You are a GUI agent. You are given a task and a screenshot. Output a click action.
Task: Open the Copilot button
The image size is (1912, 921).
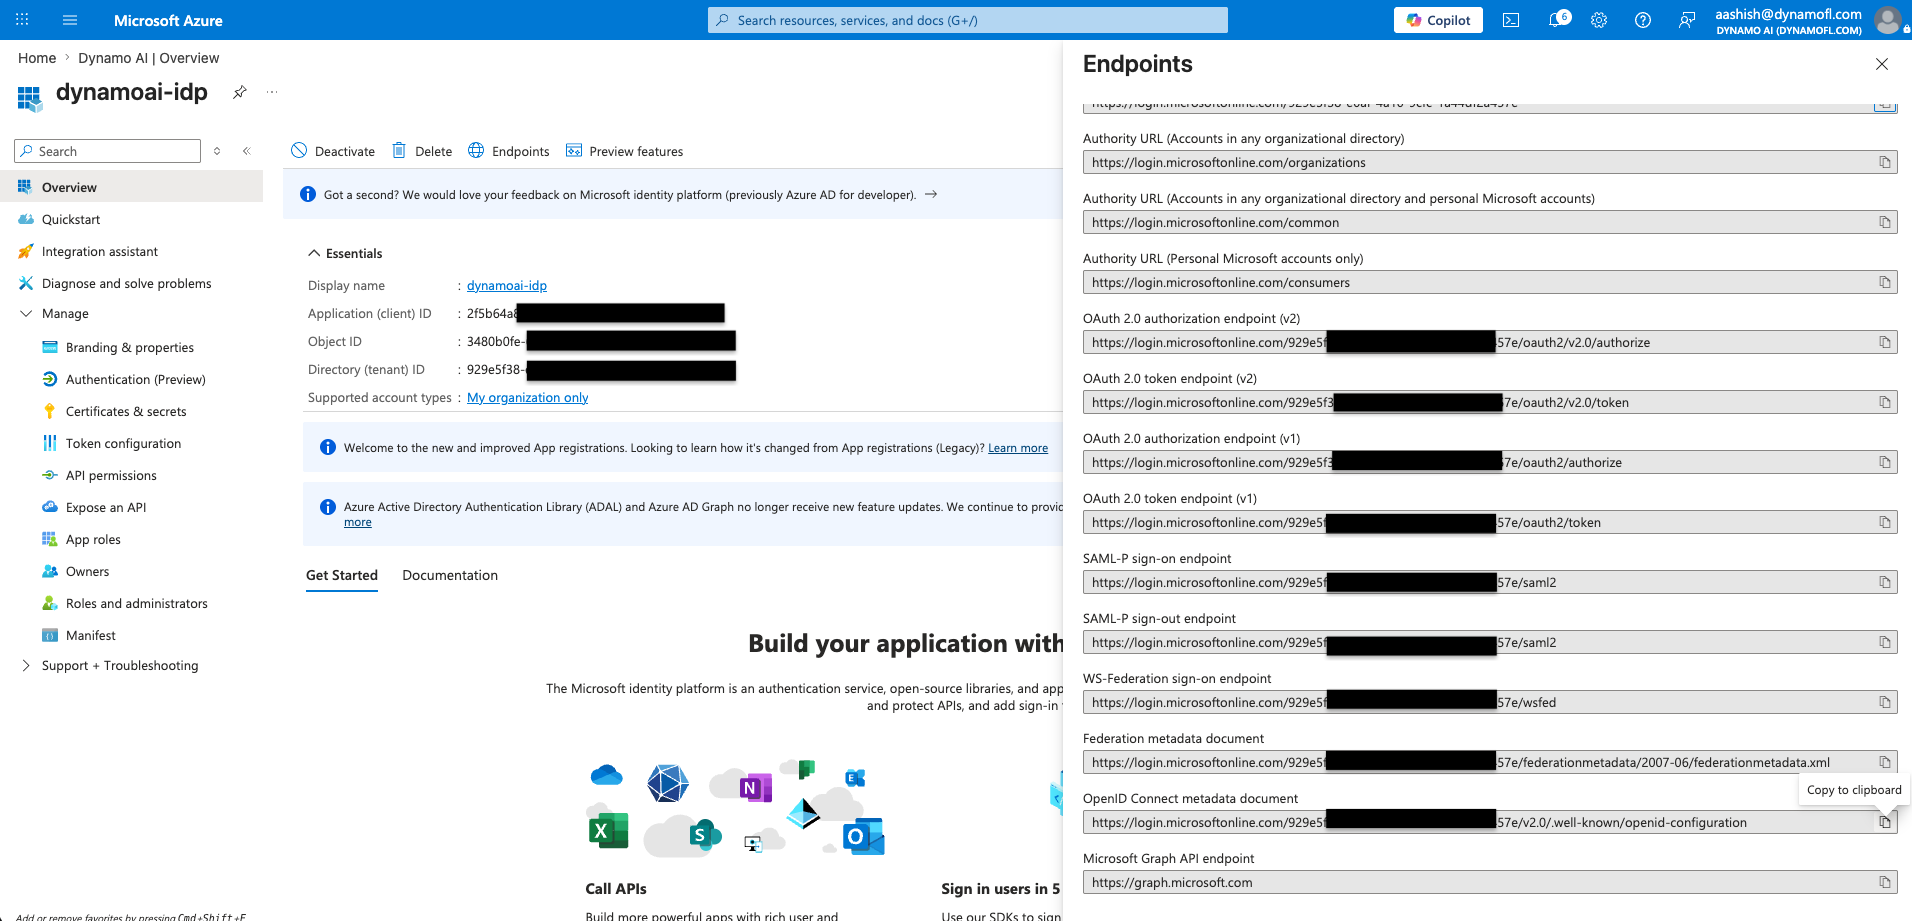[x=1438, y=20]
